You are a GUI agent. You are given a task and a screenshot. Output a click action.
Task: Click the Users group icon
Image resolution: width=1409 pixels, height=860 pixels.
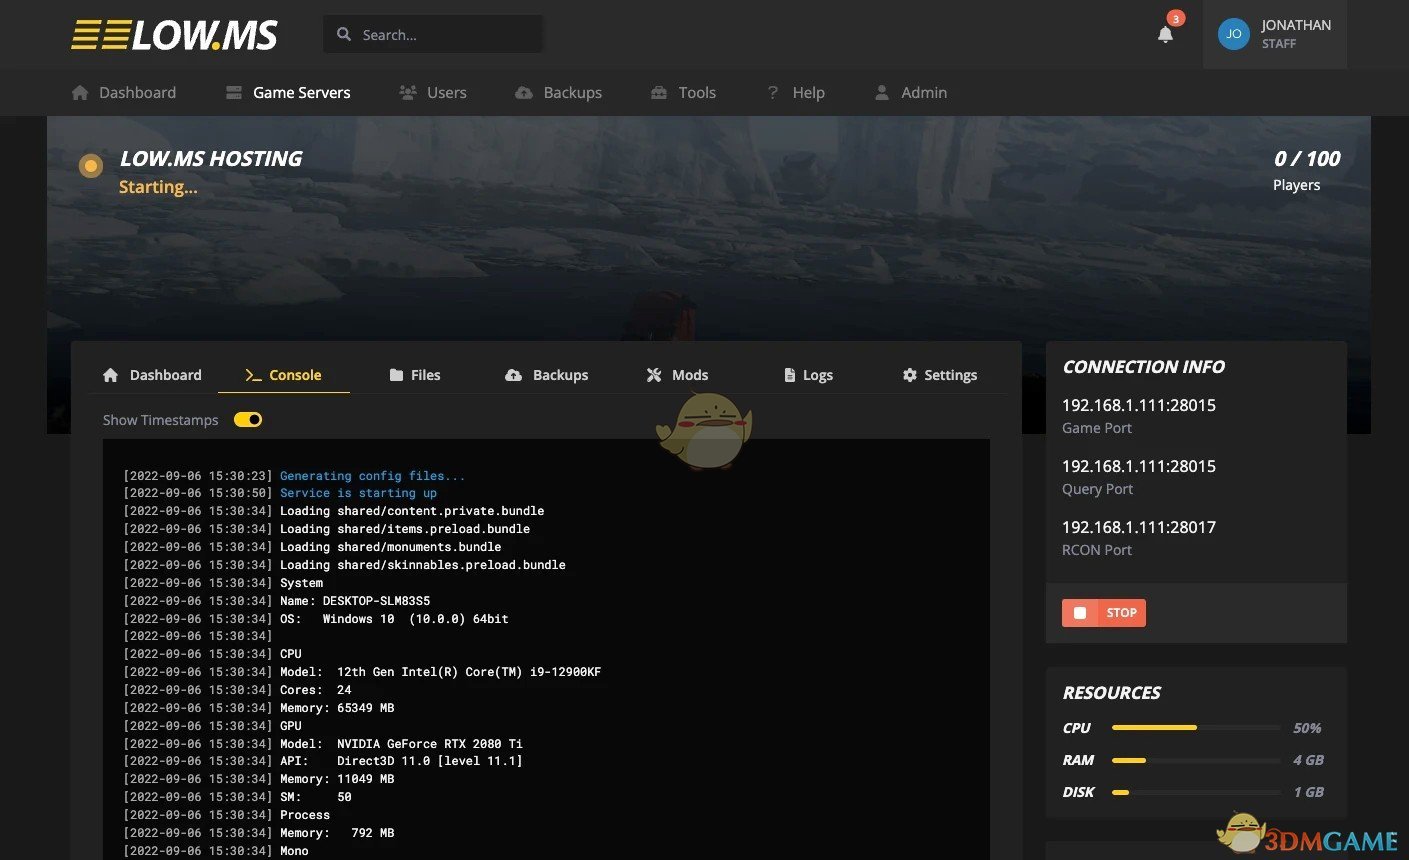pos(408,92)
